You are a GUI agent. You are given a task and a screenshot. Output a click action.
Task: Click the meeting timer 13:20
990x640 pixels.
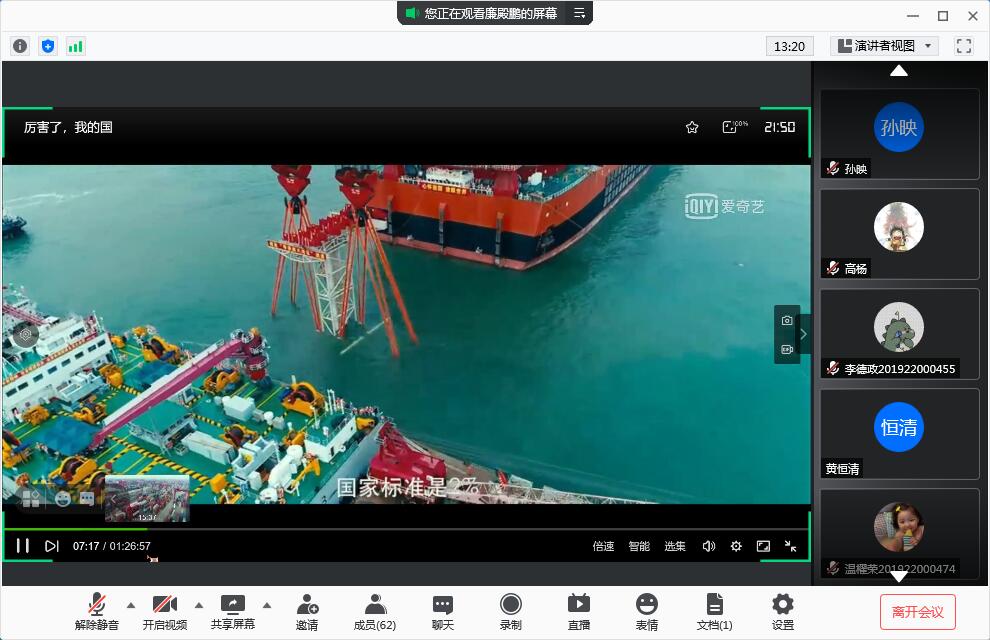(789, 46)
